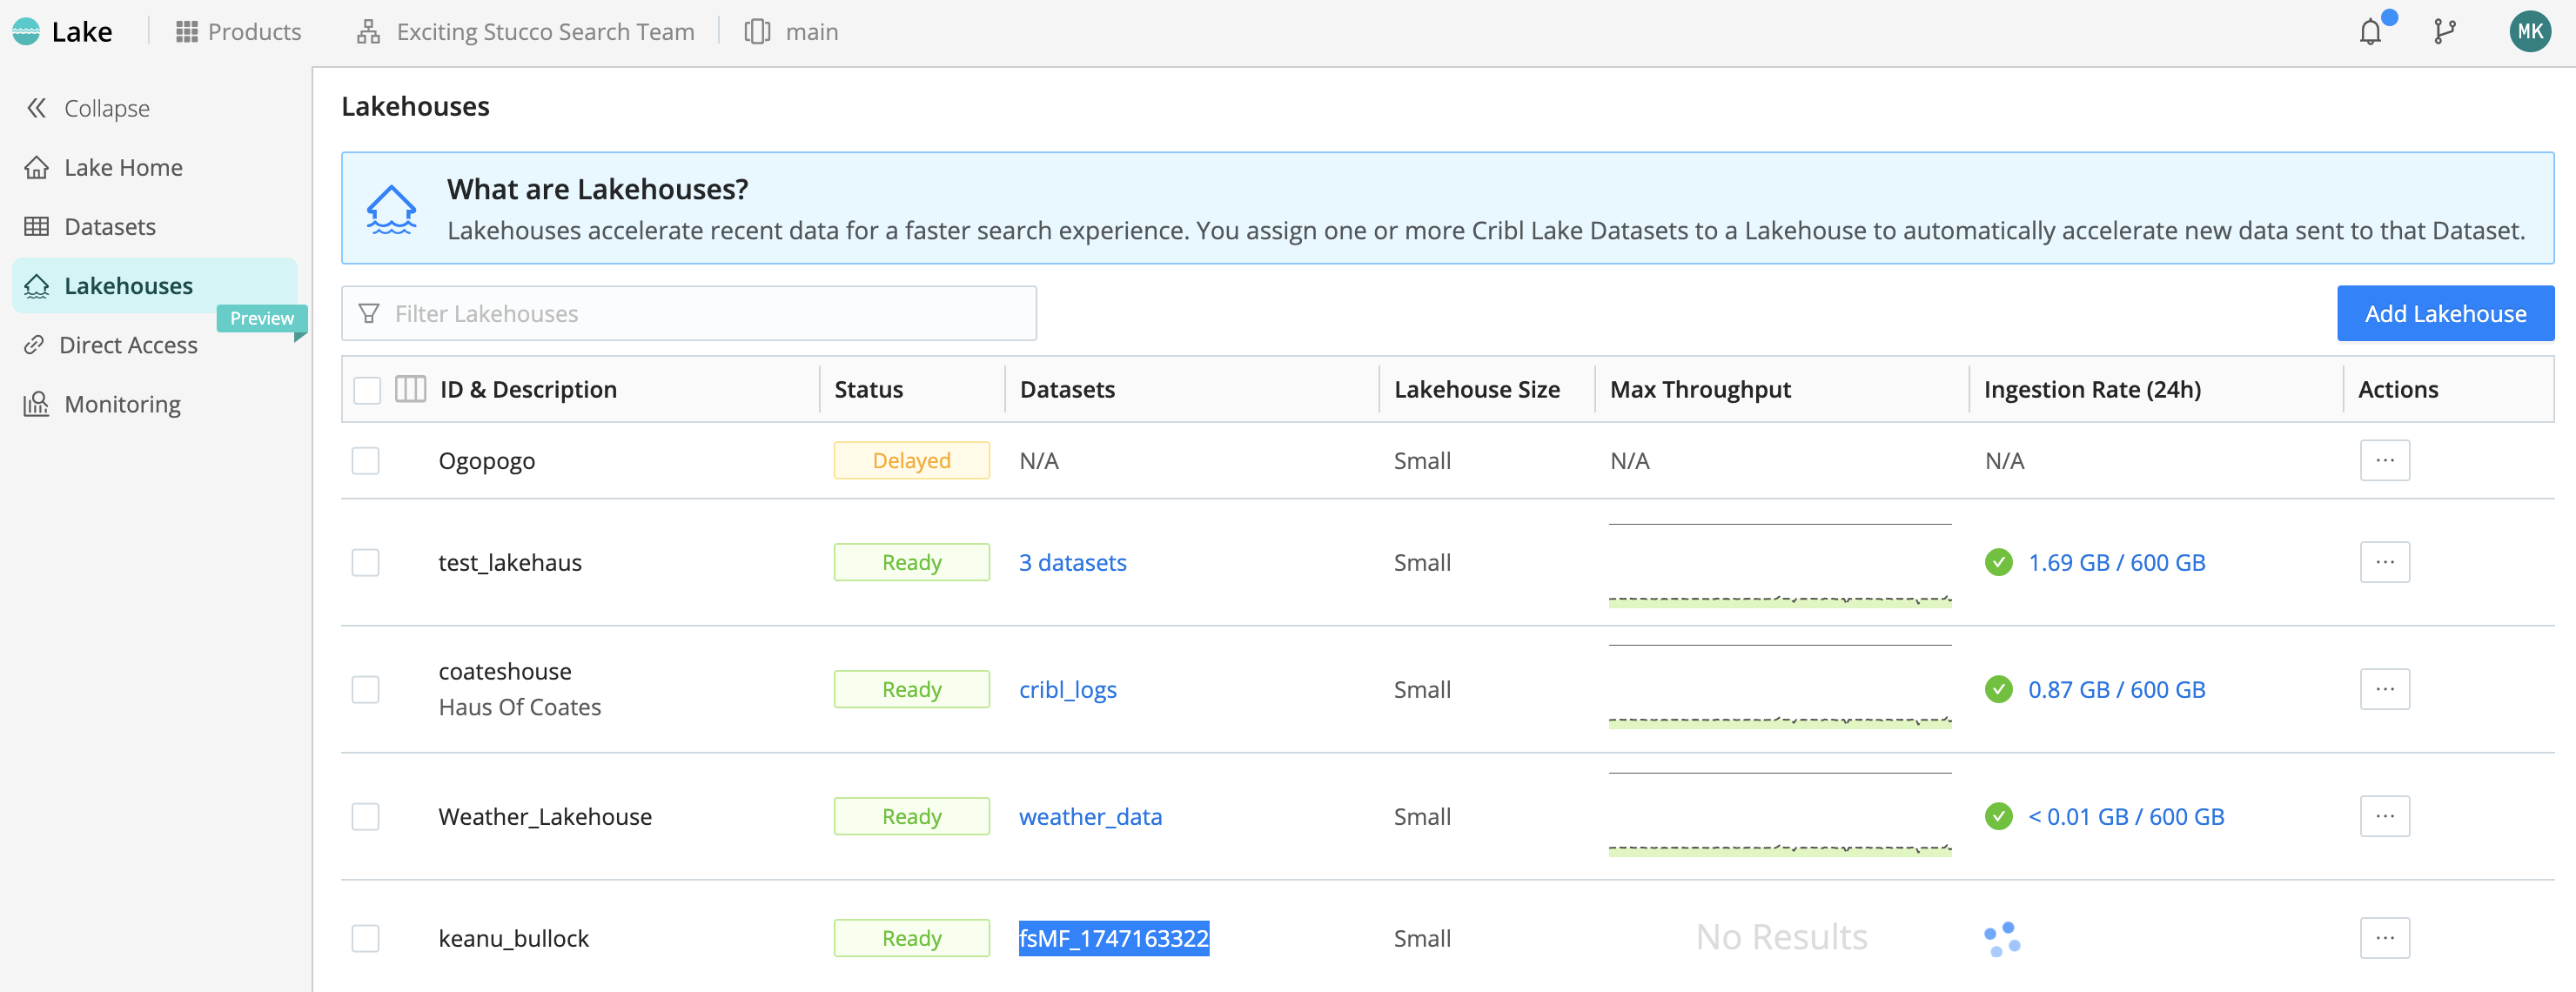Open the Monitoring section in the sidebar
The image size is (2576, 992).
121,404
